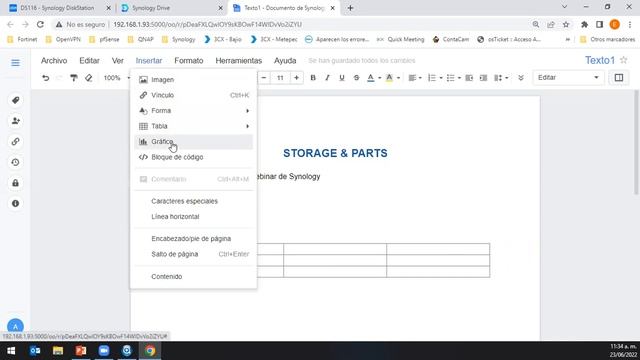Select Gráfico from Insertar menu
Screen dimensions: 640x360
point(193,142)
